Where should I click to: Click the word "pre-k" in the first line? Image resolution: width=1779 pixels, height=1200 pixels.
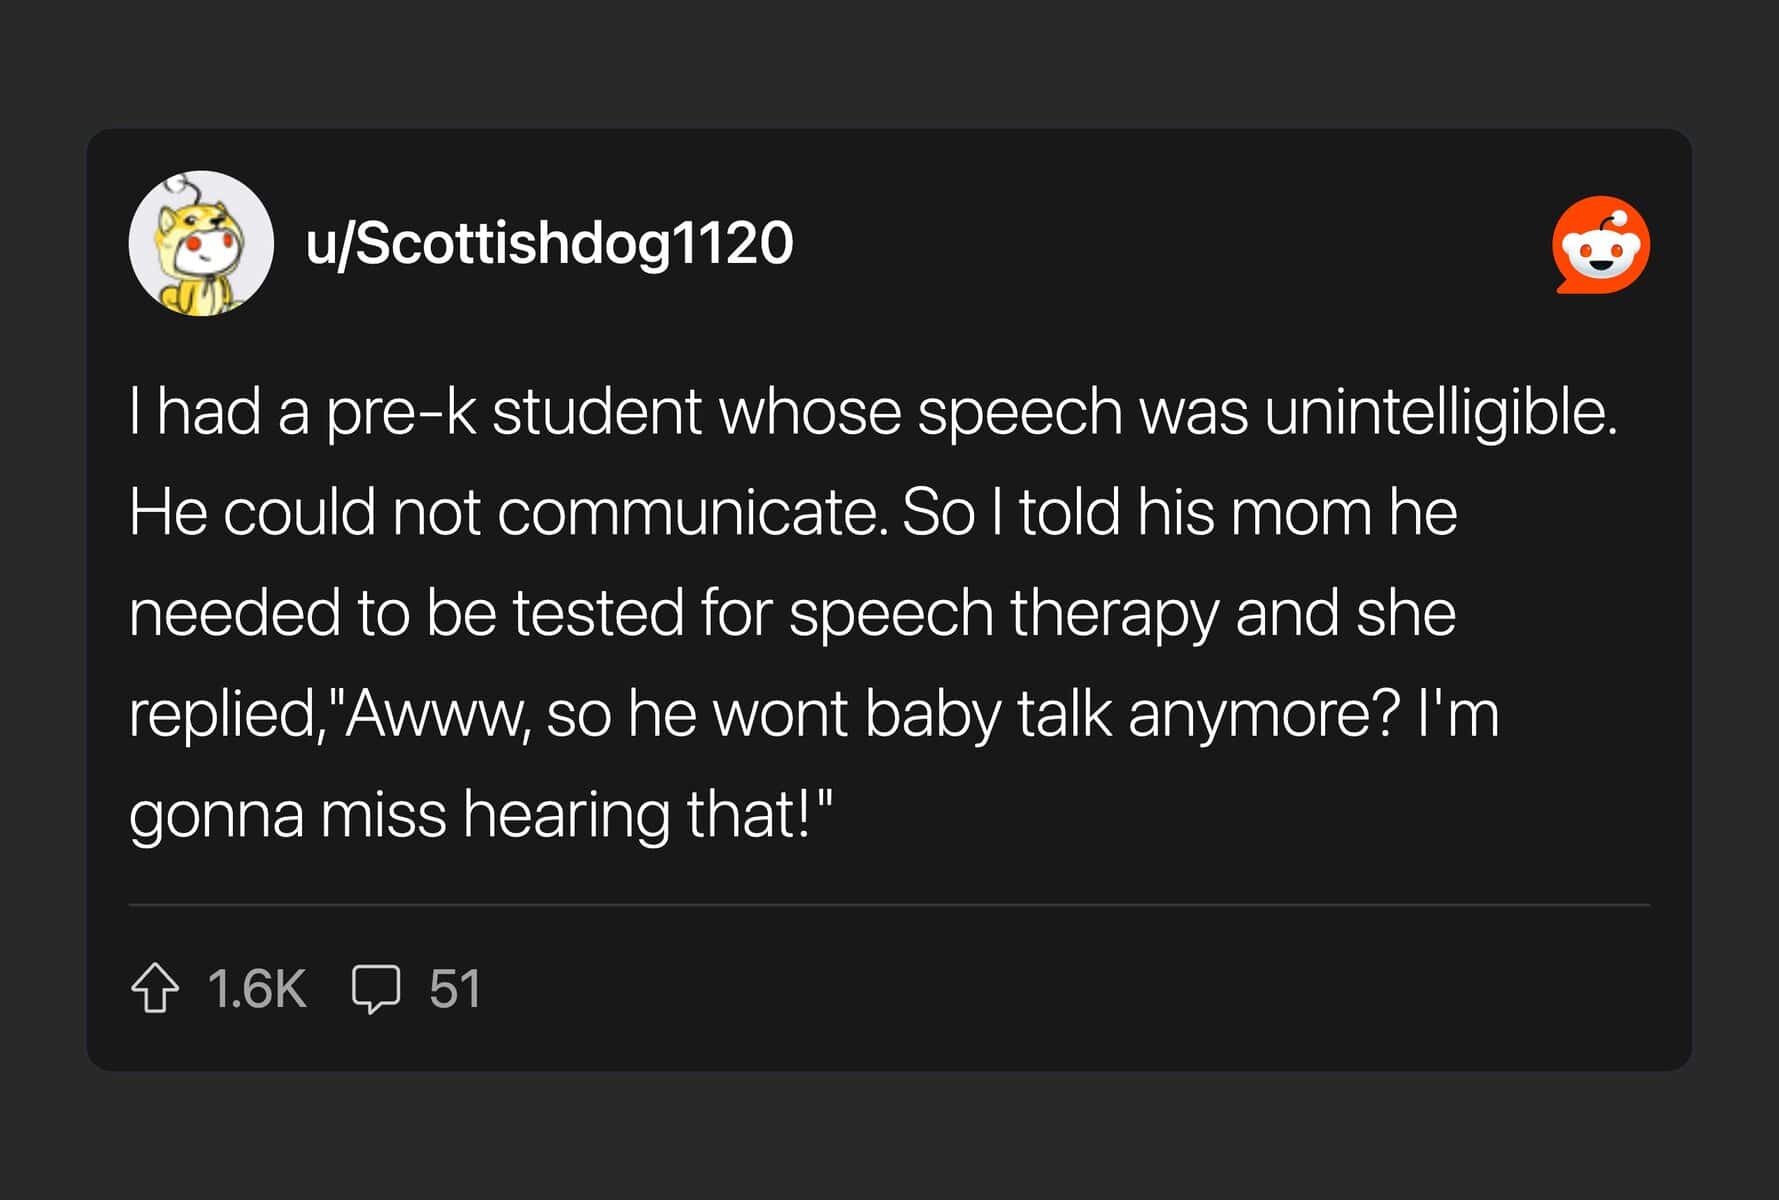click(x=402, y=413)
